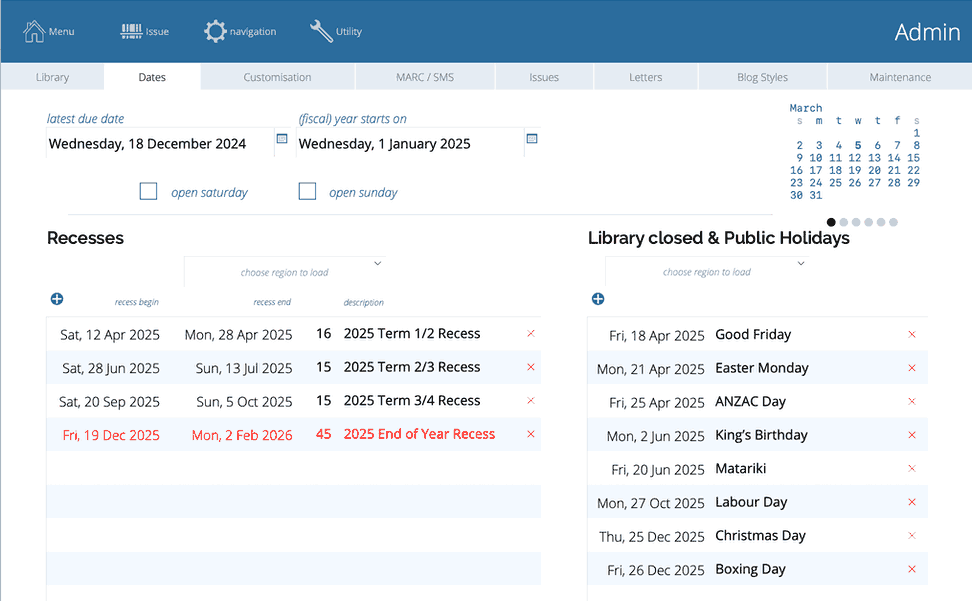Open the navigation gear icon
Viewport: 972px width, 601px height.
[x=215, y=31]
